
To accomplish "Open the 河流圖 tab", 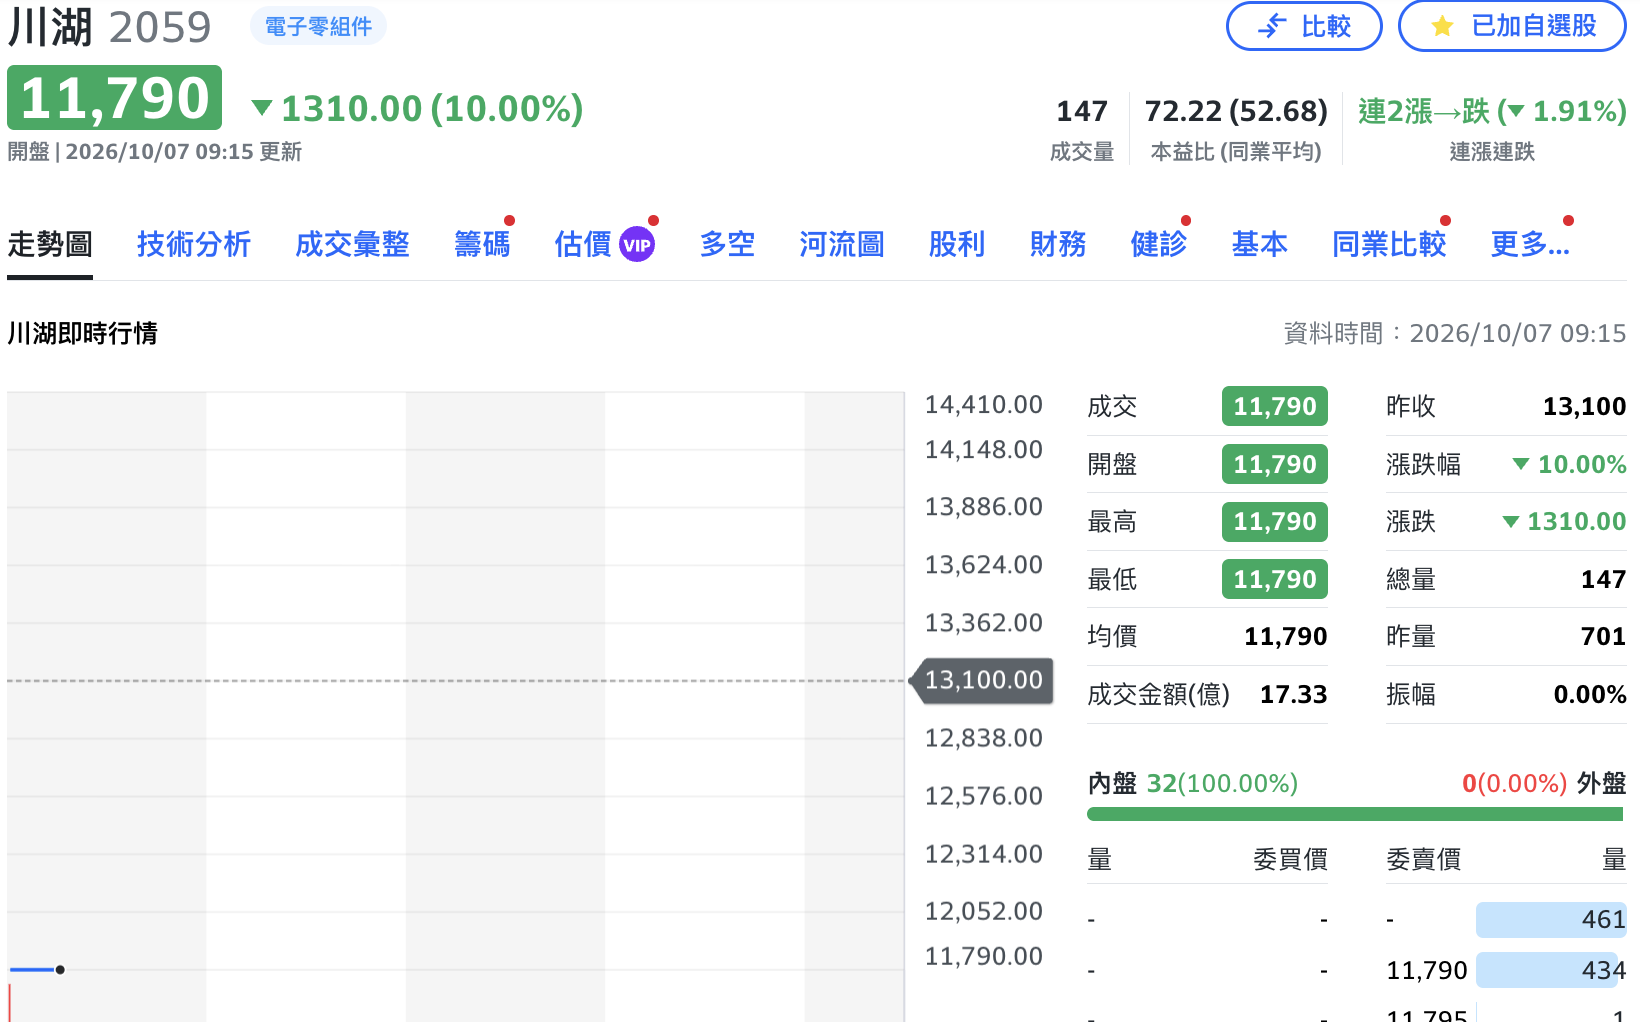I will tap(842, 244).
